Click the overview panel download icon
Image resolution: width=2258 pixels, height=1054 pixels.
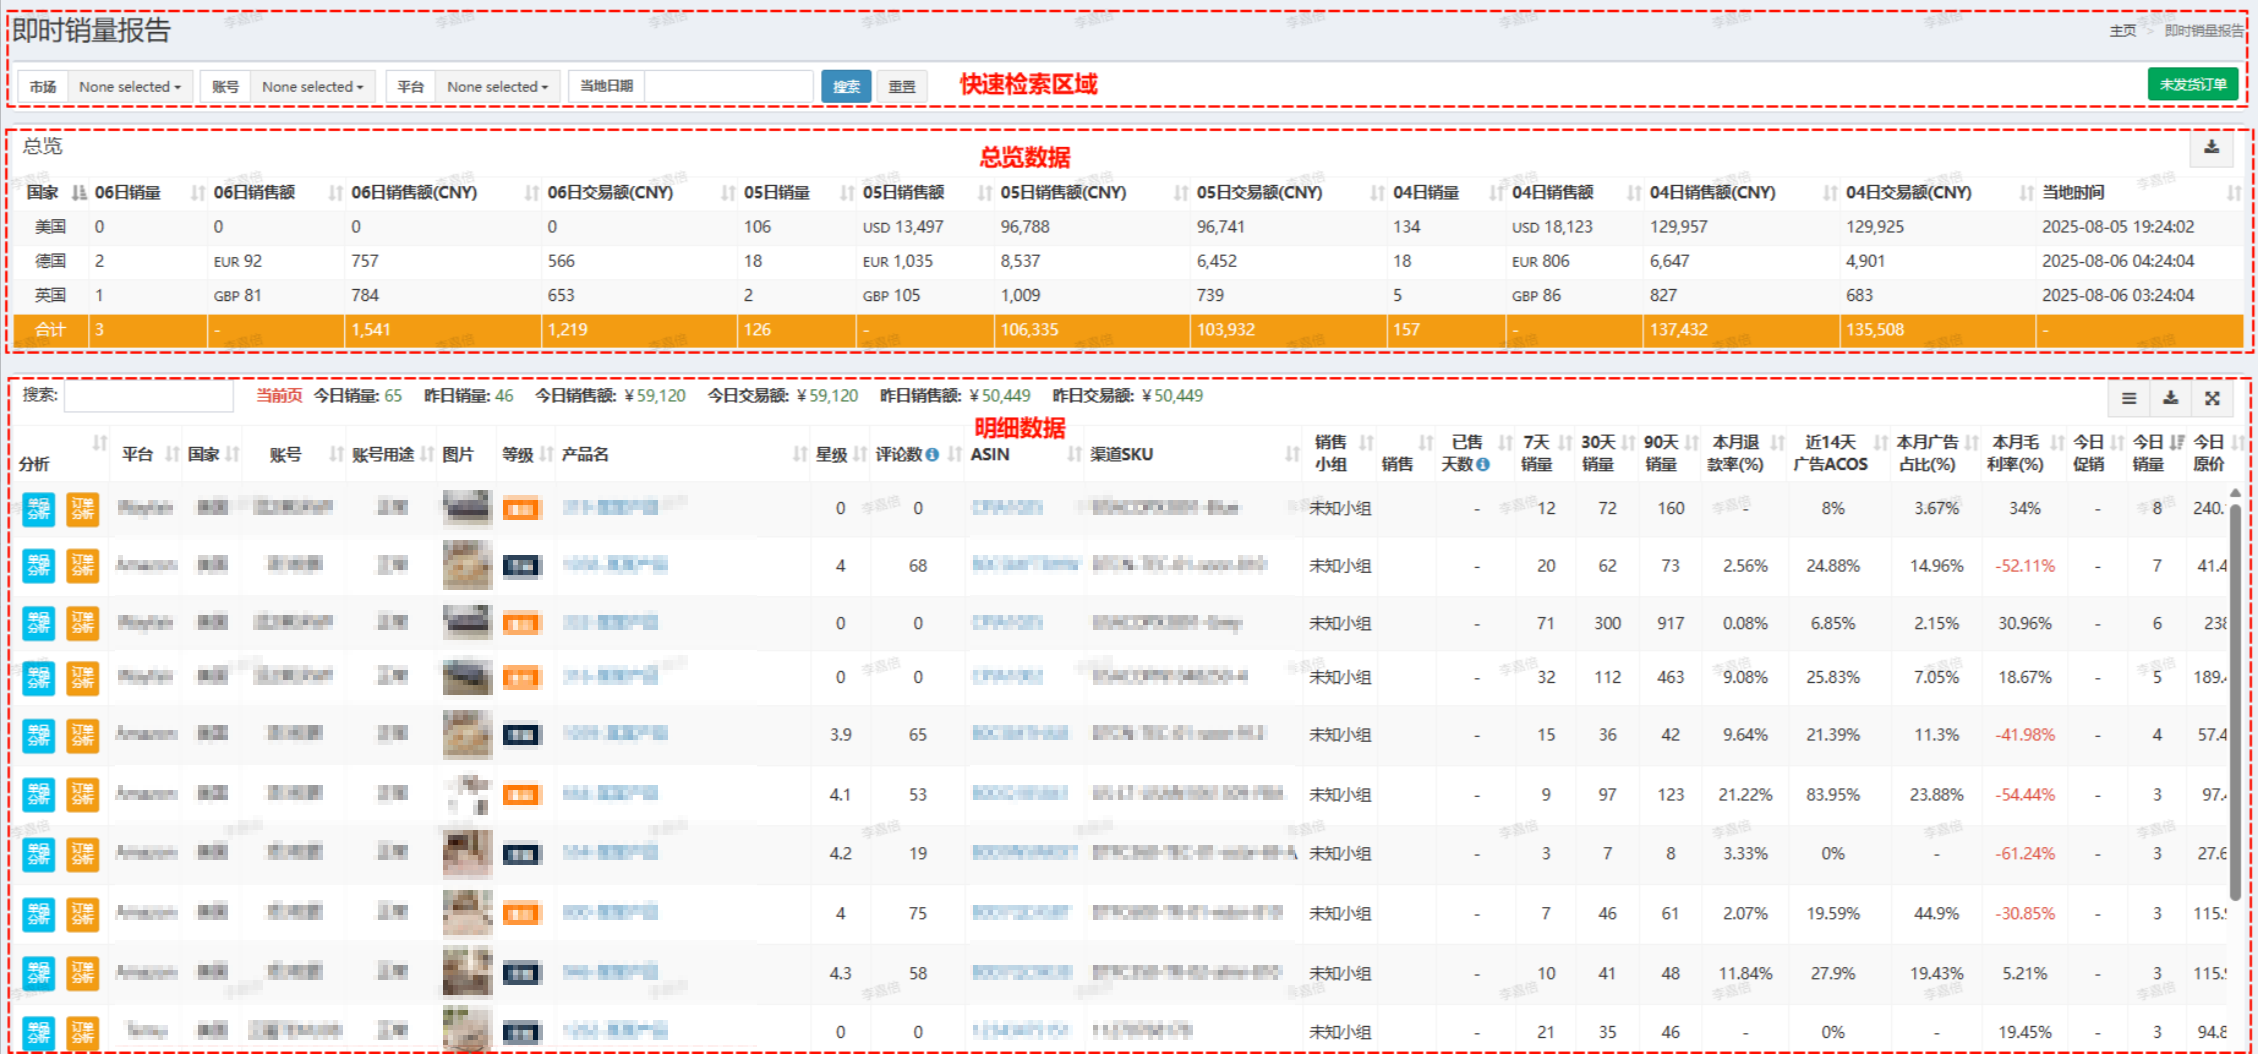(2211, 148)
